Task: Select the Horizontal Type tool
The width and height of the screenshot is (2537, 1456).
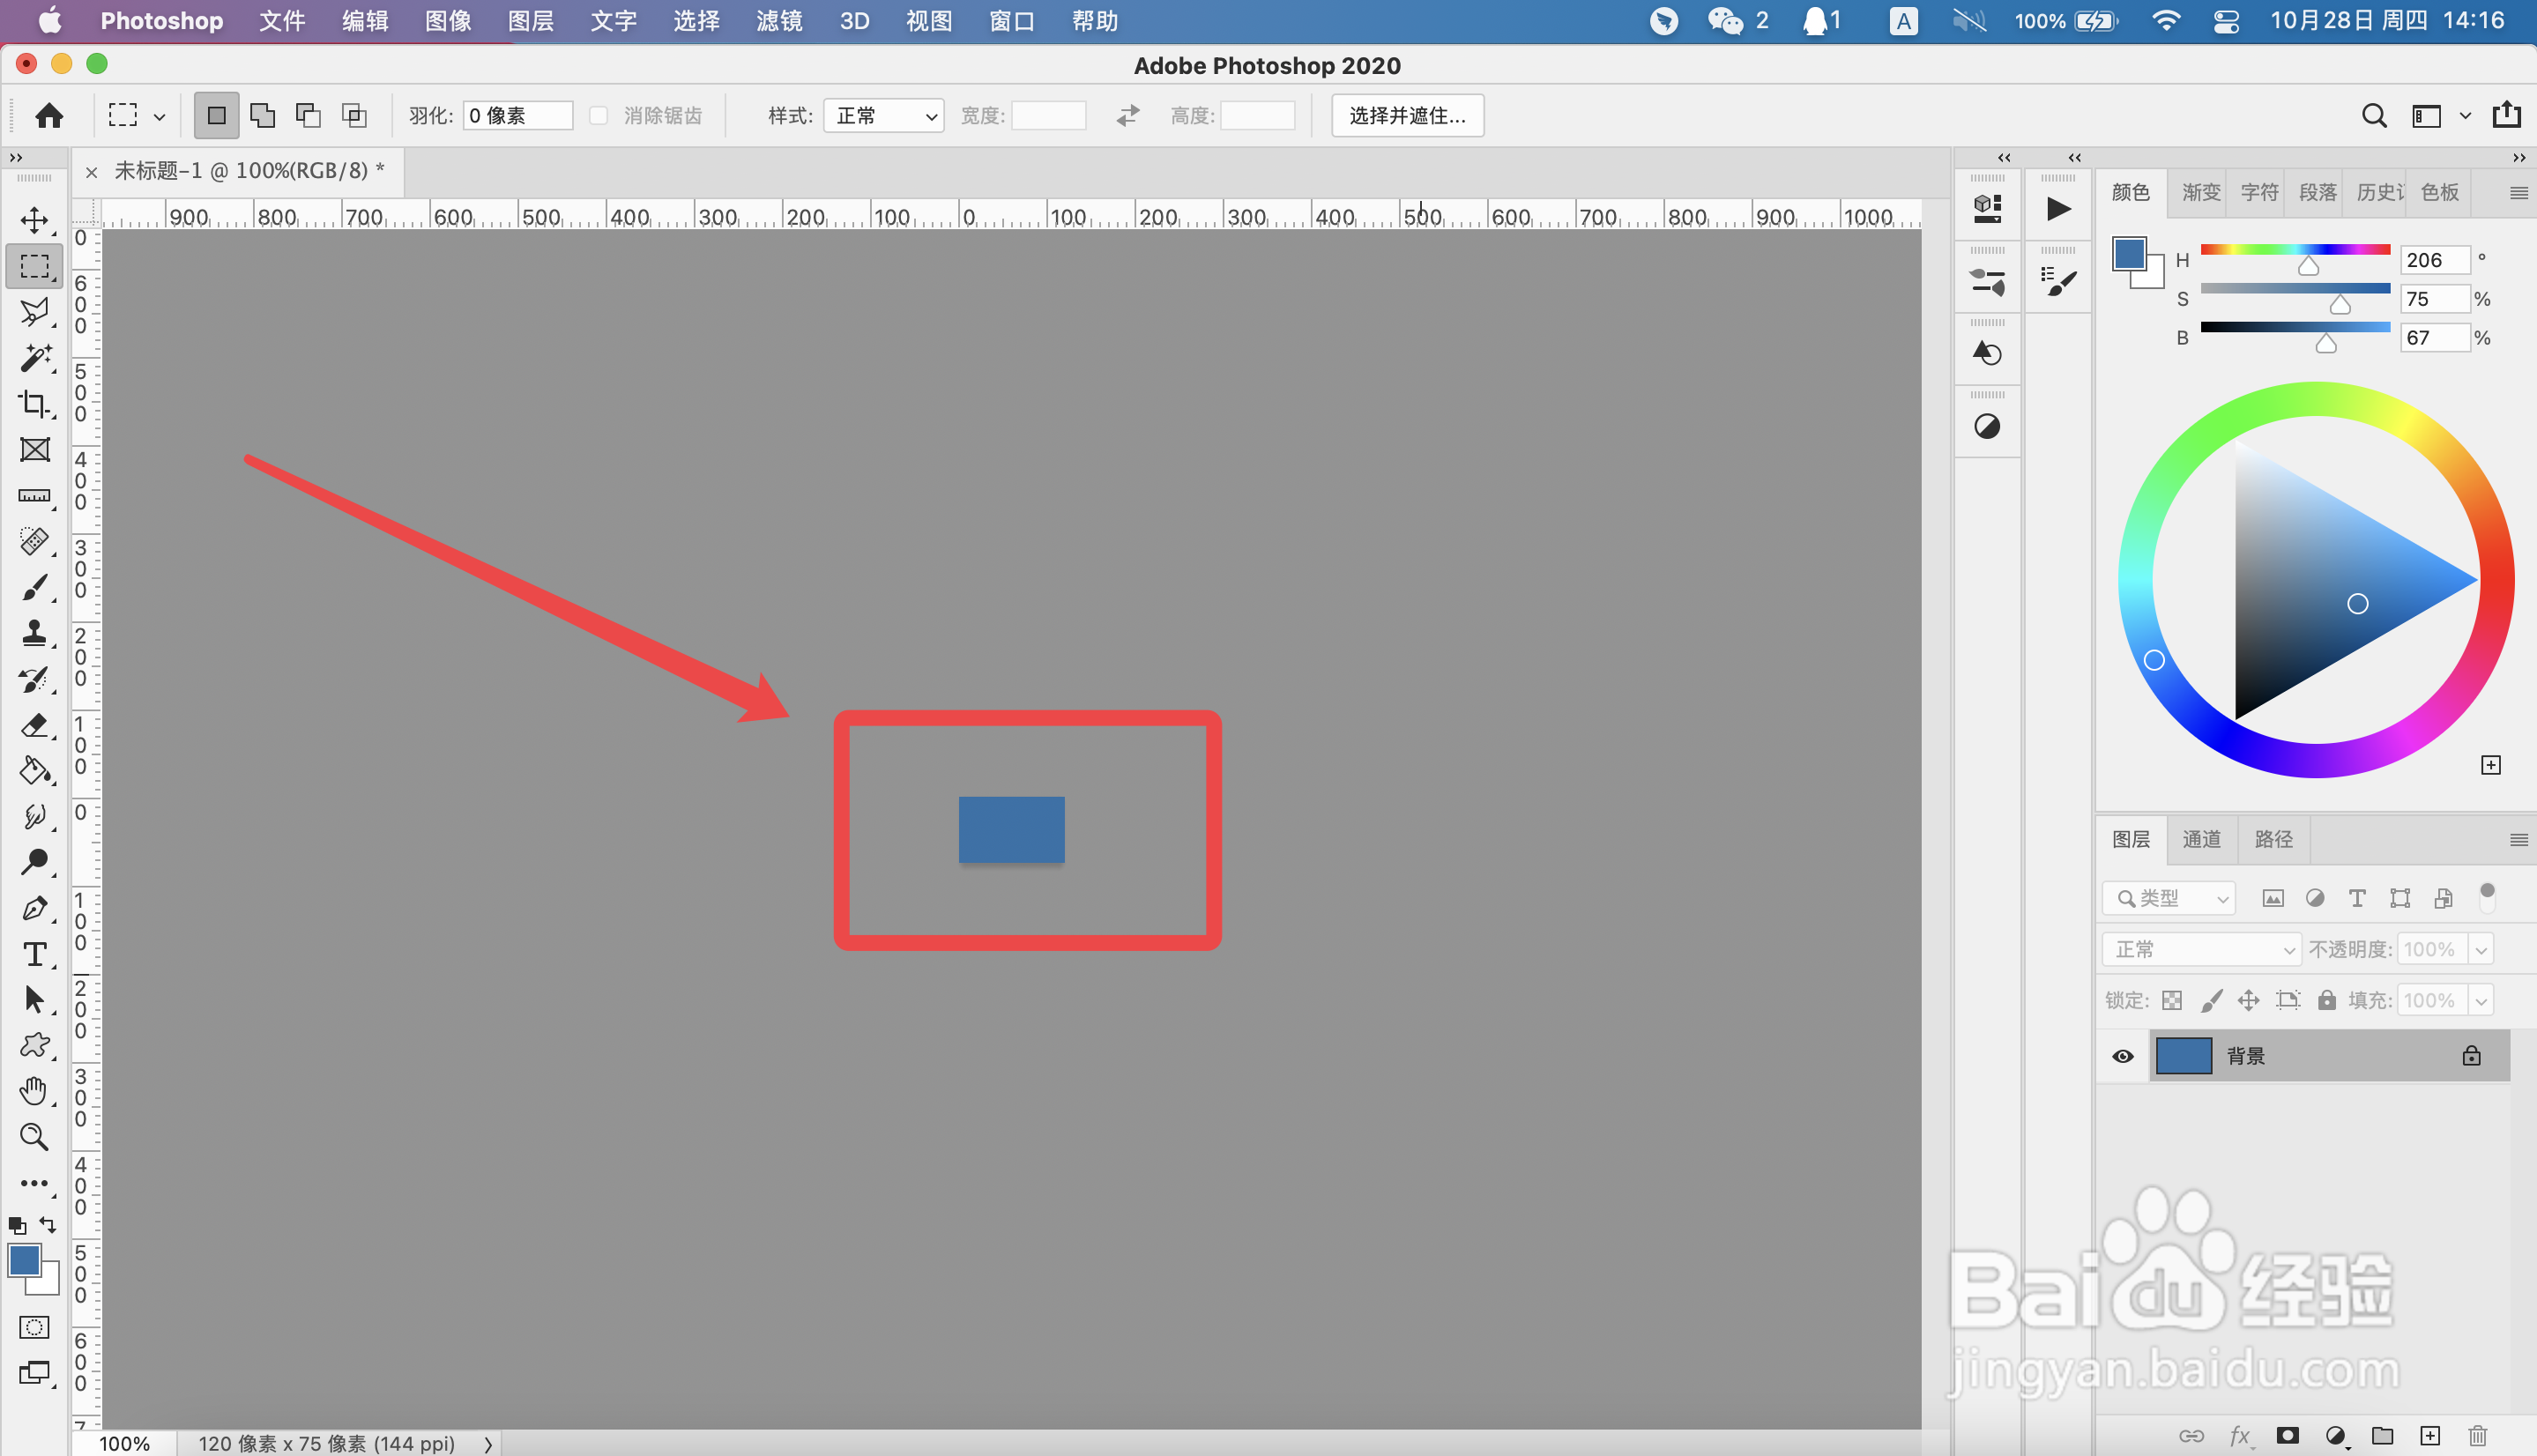Action: (x=35, y=955)
